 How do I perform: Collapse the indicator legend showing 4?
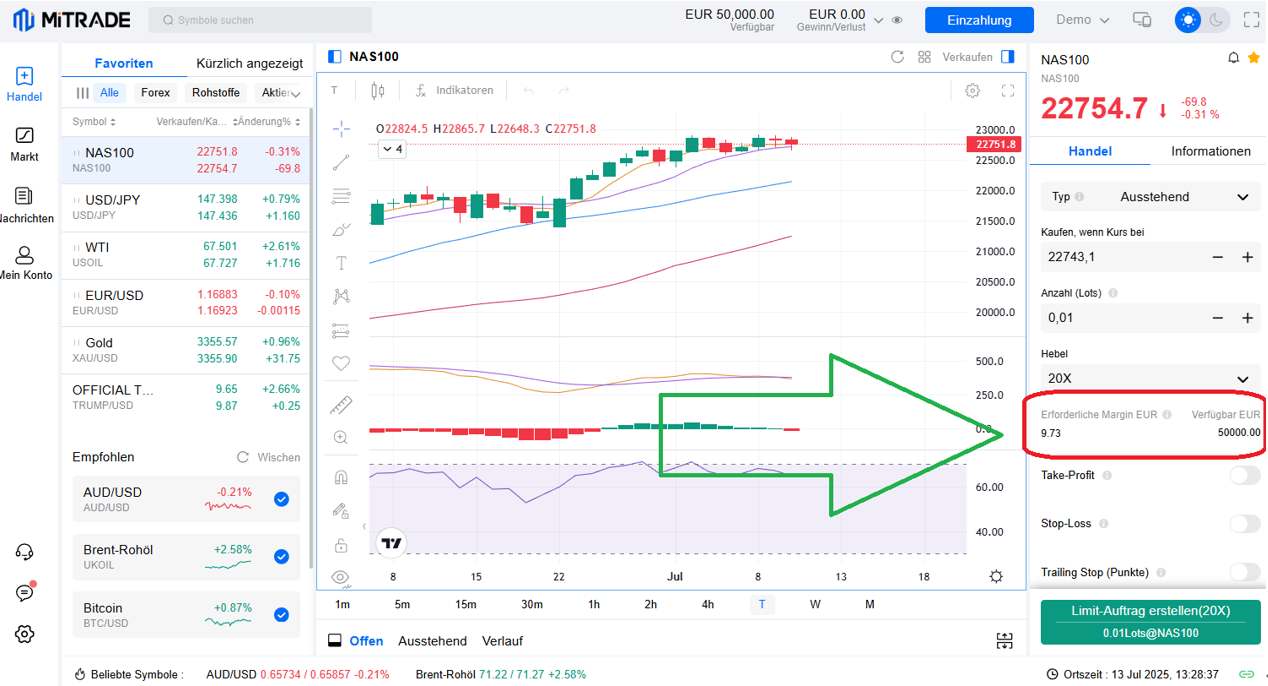click(391, 149)
